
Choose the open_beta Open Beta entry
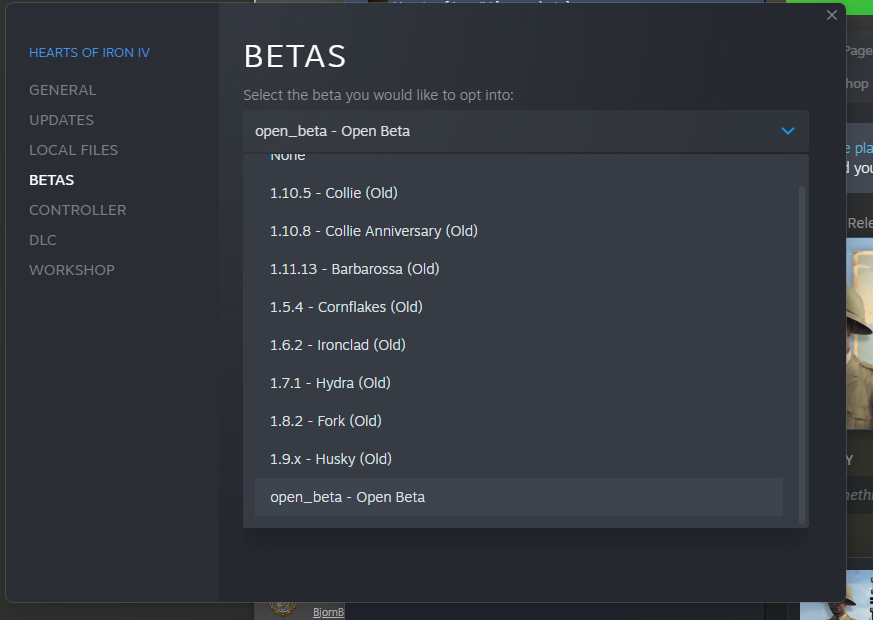click(x=345, y=496)
